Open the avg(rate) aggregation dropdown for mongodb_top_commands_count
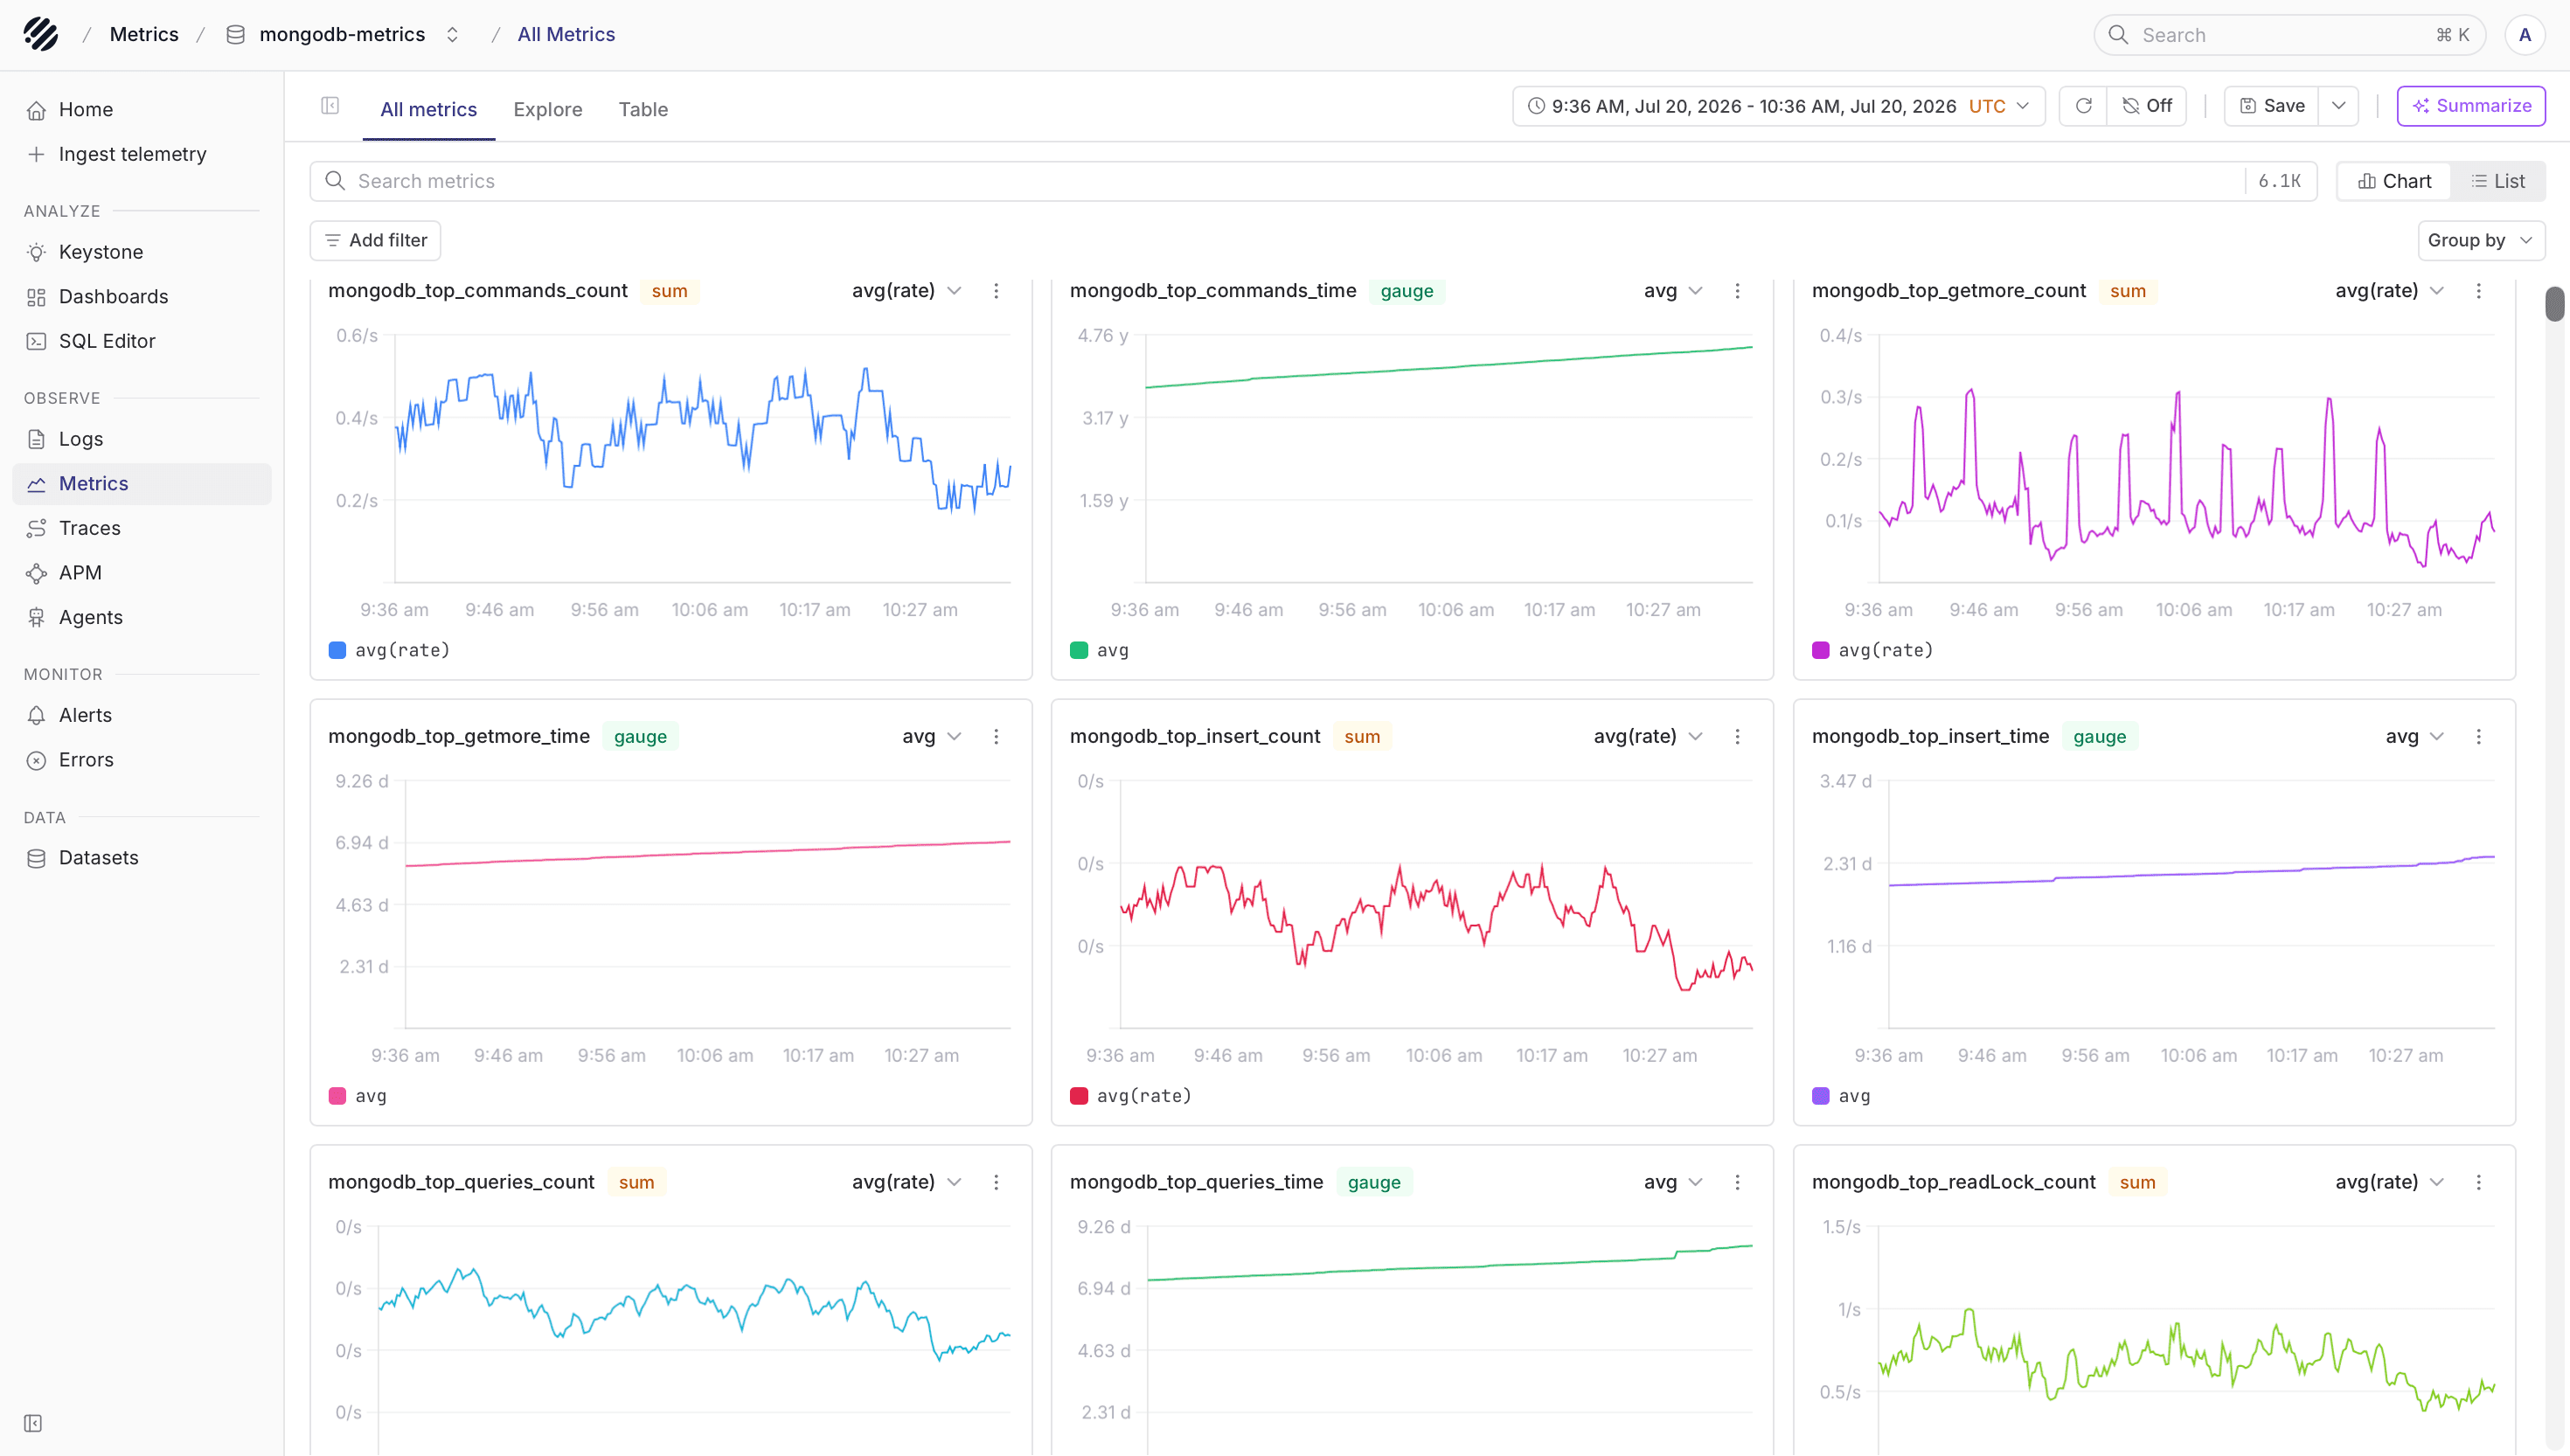The height and width of the screenshot is (1456, 2570). (x=906, y=291)
